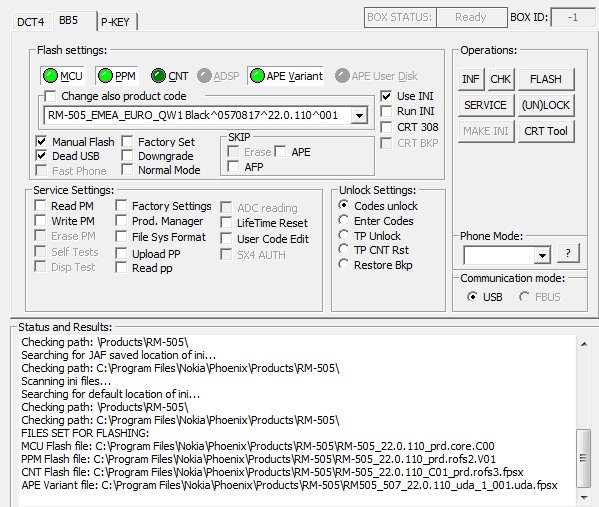Toggle the dark green CNT indicator
Viewport: 599px width, 507px height.
(x=158, y=76)
